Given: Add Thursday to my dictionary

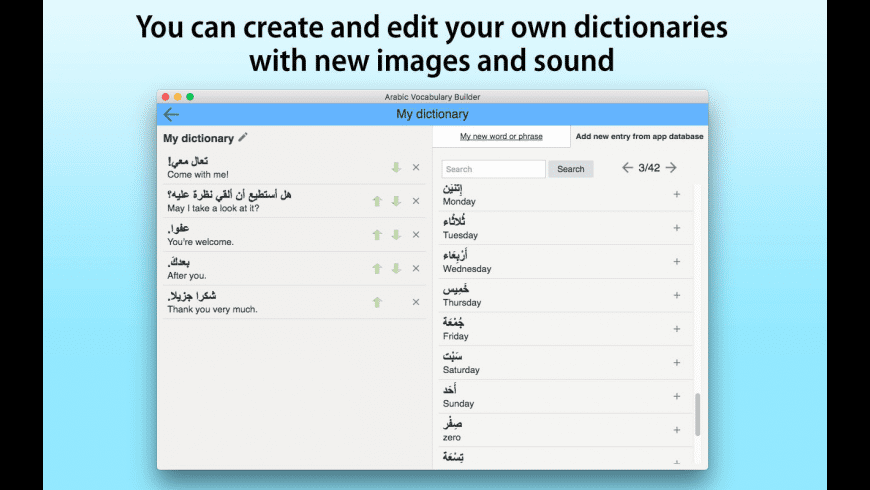Looking at the screenshot, I should tap(676, 295).
